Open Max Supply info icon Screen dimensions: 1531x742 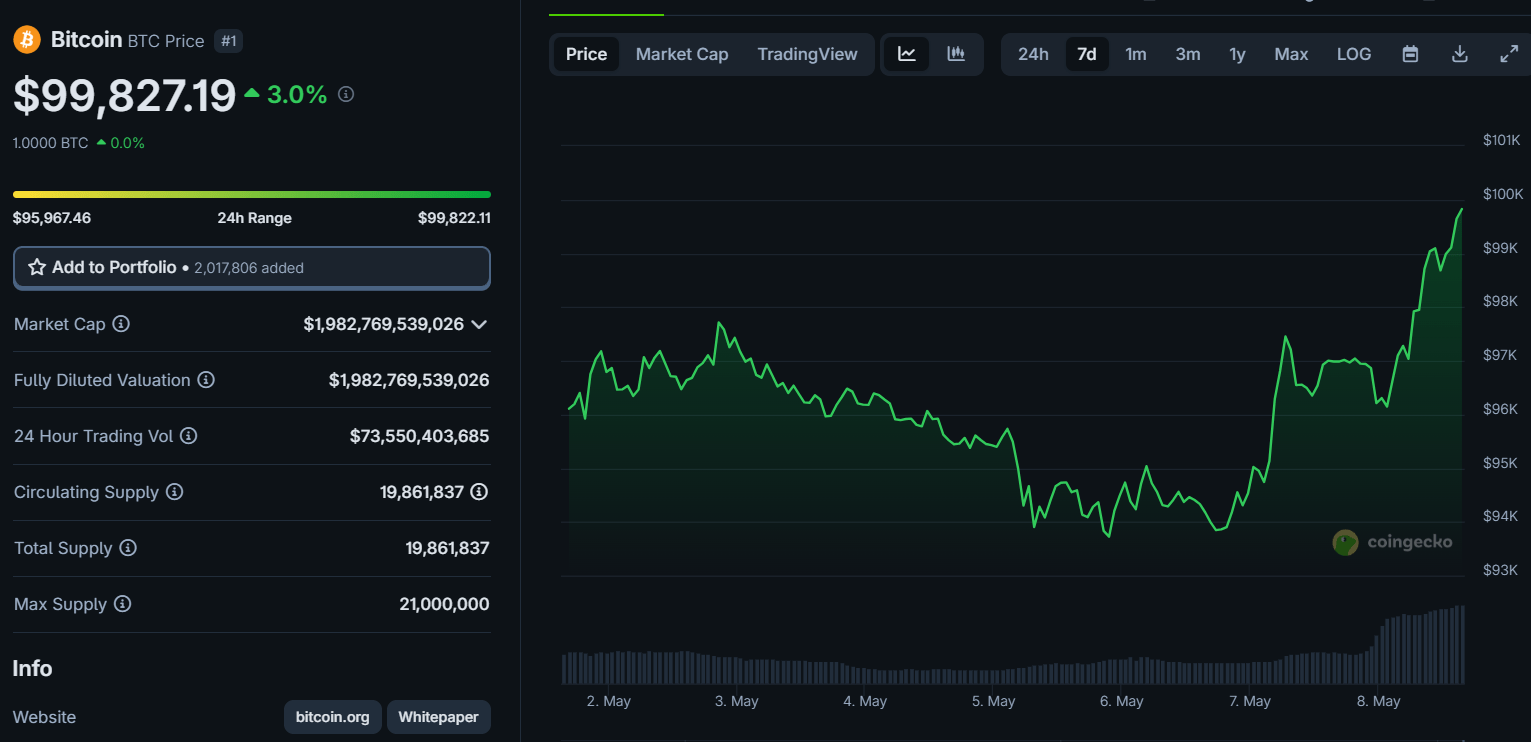122,604
